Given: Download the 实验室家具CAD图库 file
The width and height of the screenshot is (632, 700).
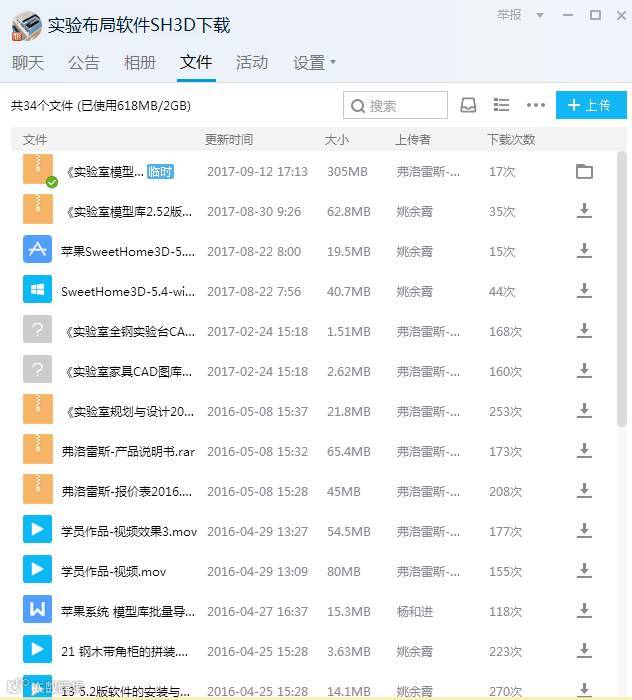Looking at the screenshot, I should (584, 371).
